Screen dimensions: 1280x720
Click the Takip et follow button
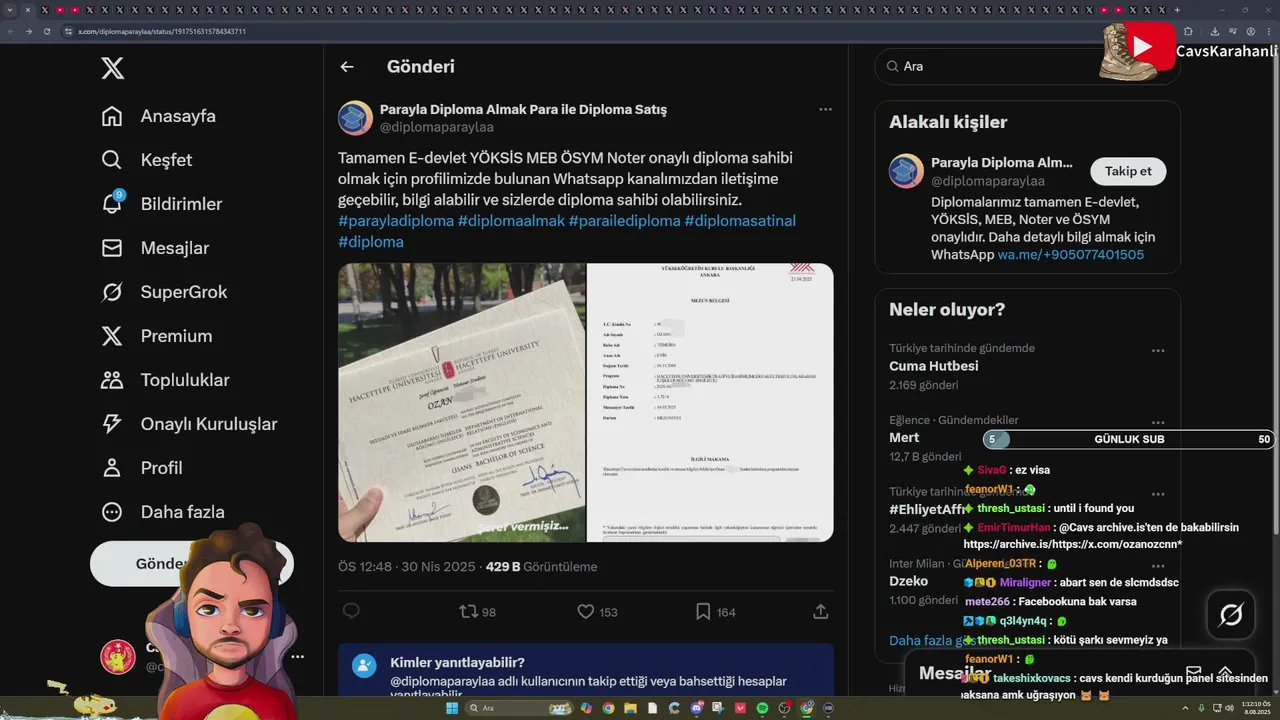click(1128, 171)
